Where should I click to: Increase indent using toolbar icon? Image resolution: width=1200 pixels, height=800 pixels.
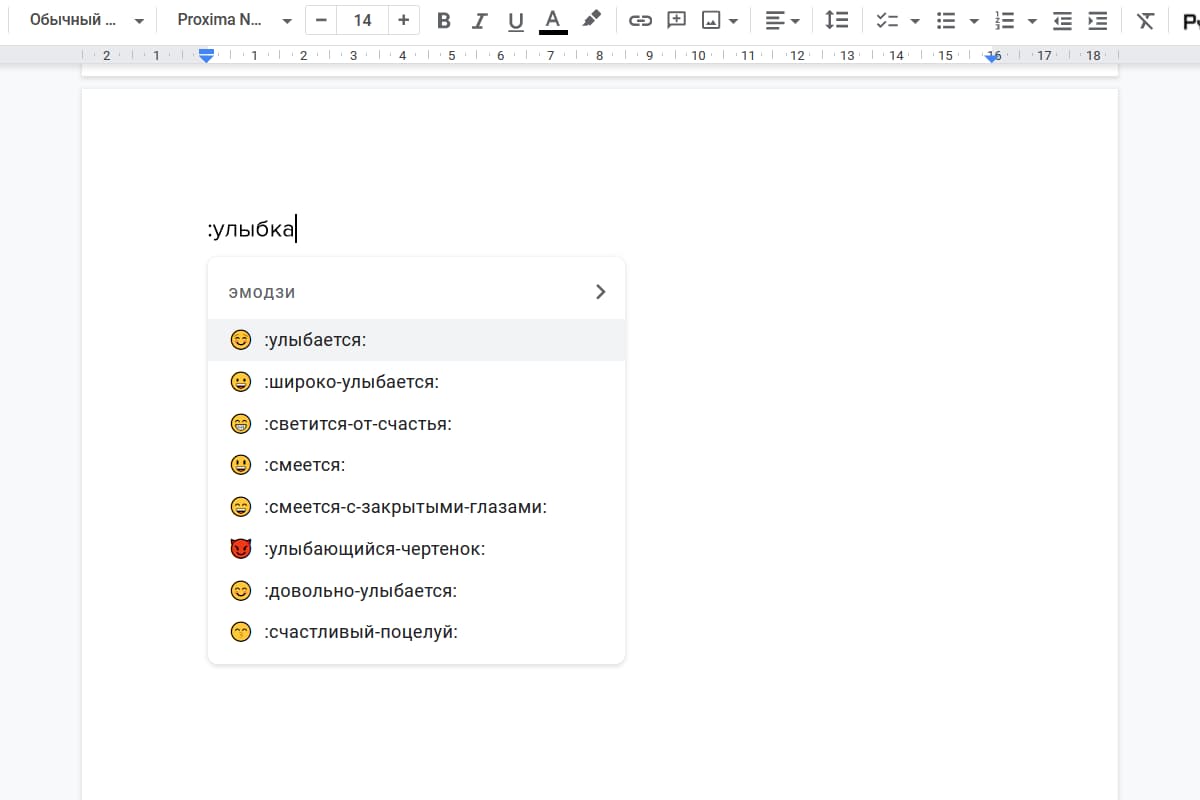[1097, 20]
